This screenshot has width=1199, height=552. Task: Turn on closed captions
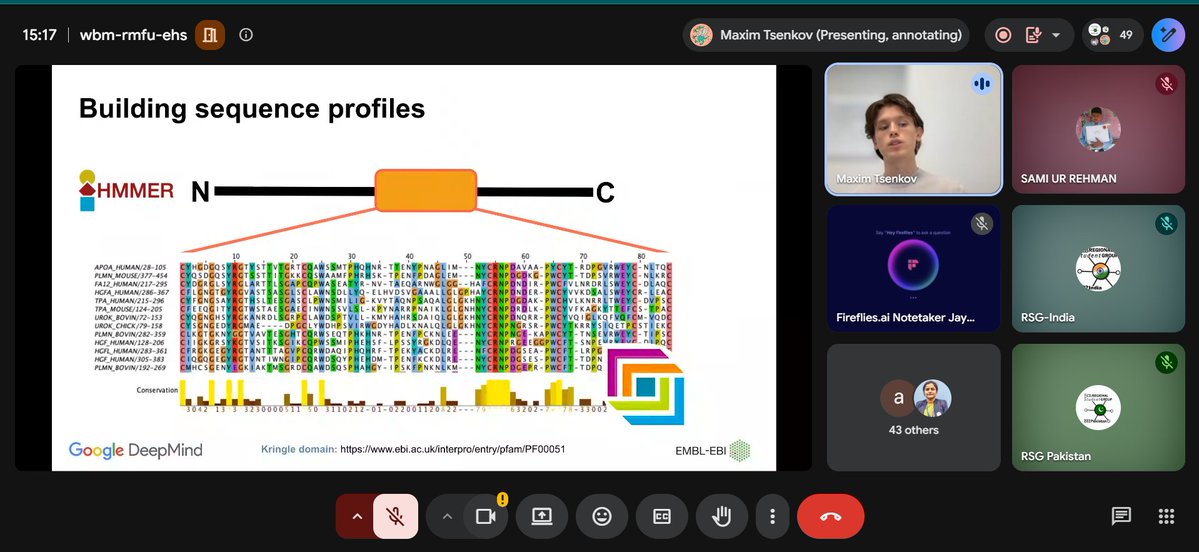[661, 516]
